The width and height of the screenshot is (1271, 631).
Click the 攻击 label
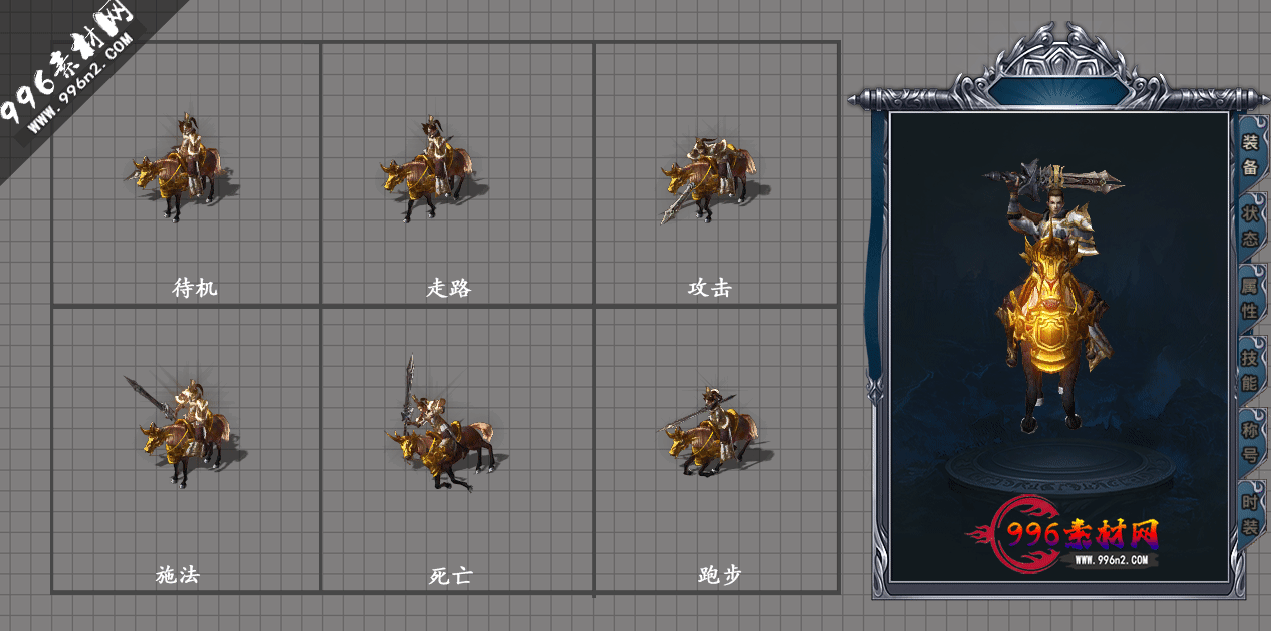coord(710,288)
